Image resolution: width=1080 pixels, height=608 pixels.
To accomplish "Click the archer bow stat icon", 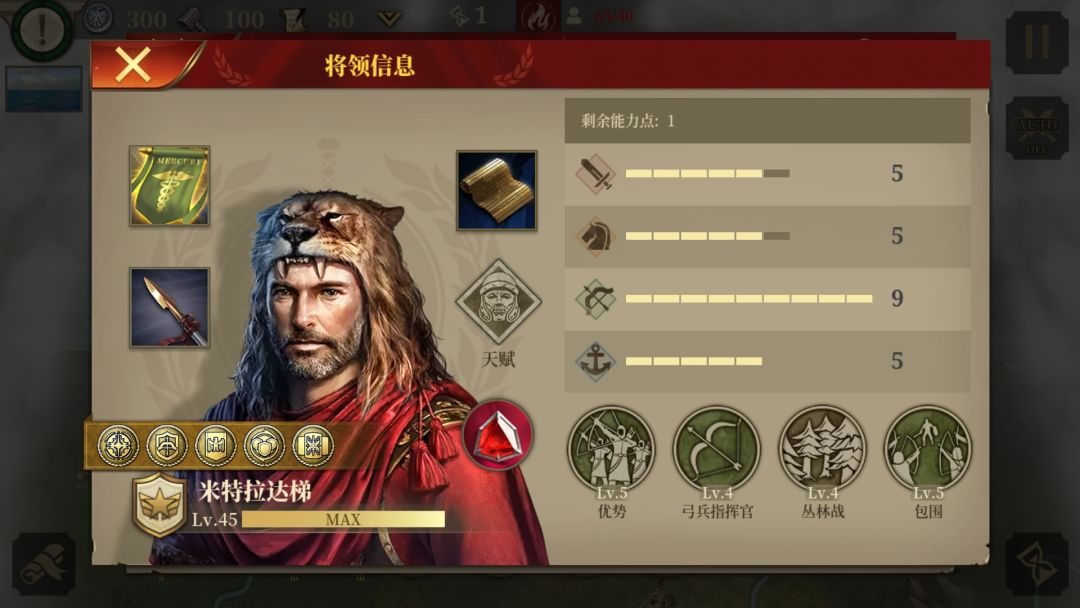I will (x=595, y=299).
